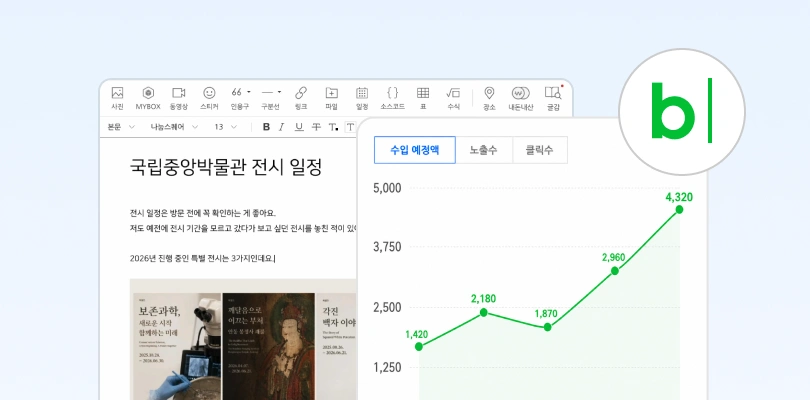Open the 본문 paragraph style dropdown
The width and height of the screenshot is (810, 400).
(x=121, y=127)
